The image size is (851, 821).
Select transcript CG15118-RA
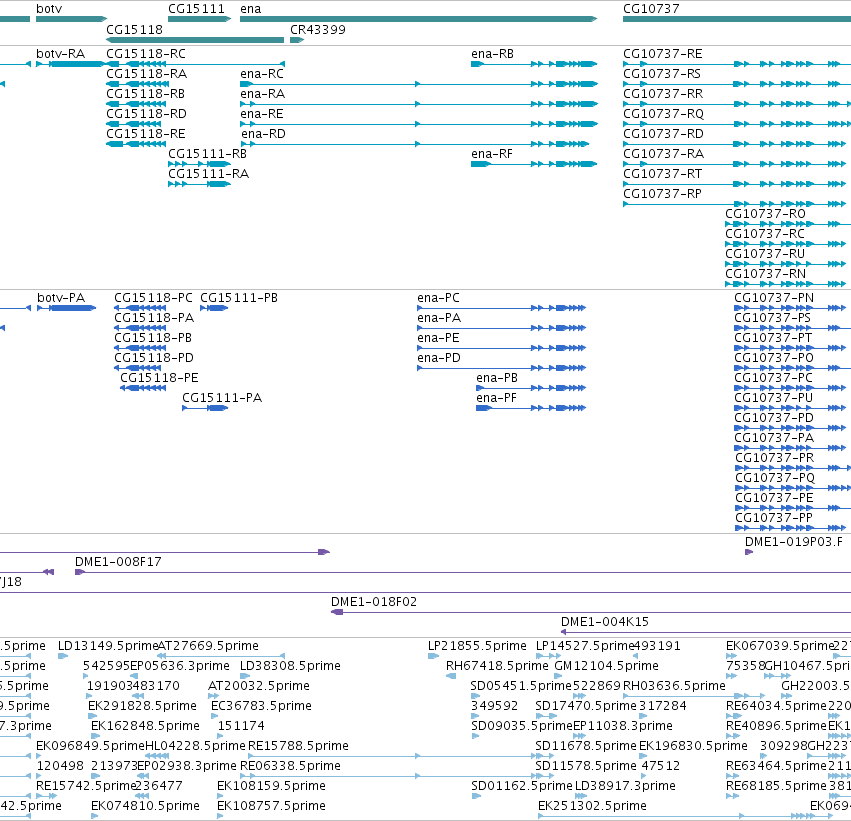(x=147, y=74)
